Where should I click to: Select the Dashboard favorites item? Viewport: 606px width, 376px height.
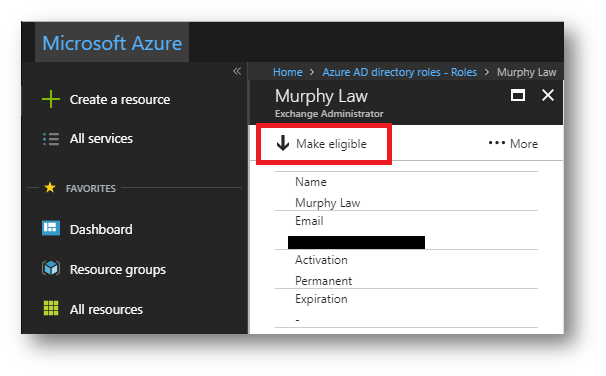click(x=87, y=229)
